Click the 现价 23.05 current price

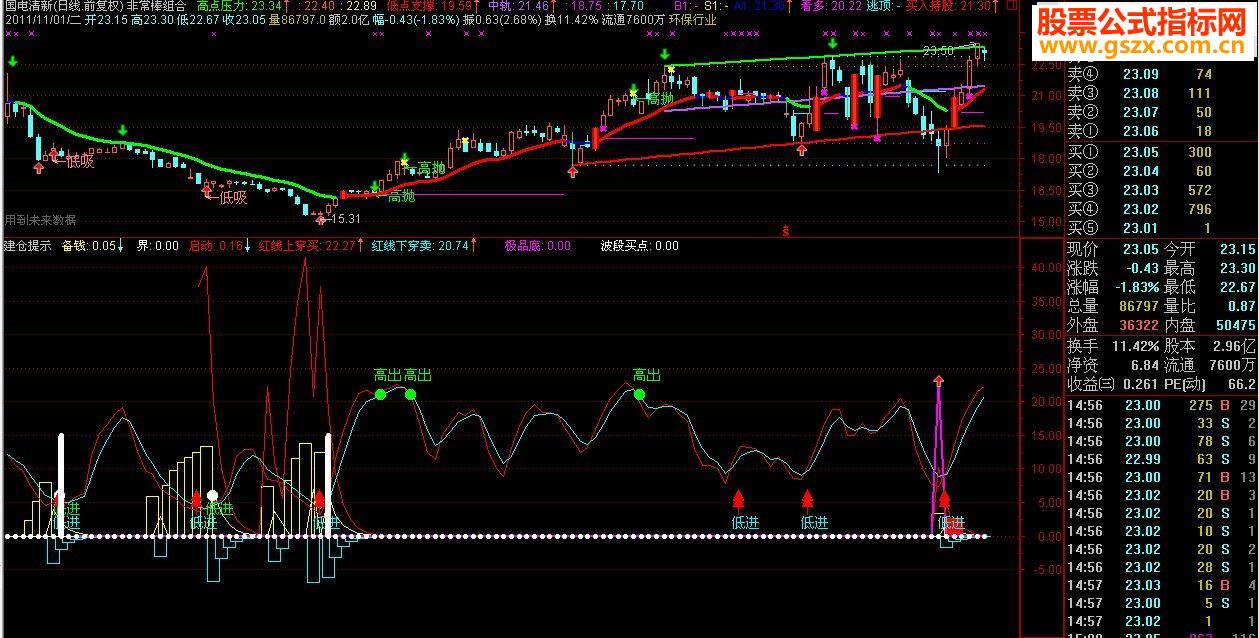click(1142, 249)
